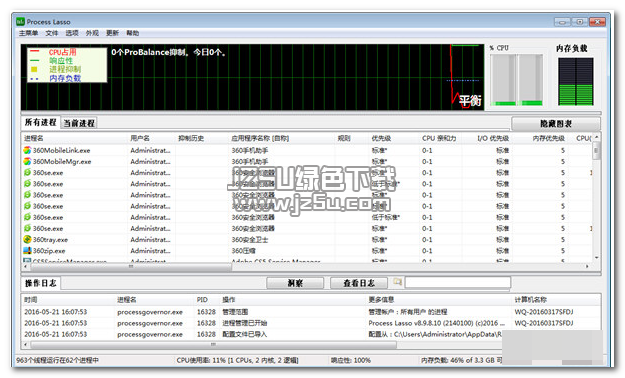
Task: Select the 360tray.exe process row
Action: [307, 240]
